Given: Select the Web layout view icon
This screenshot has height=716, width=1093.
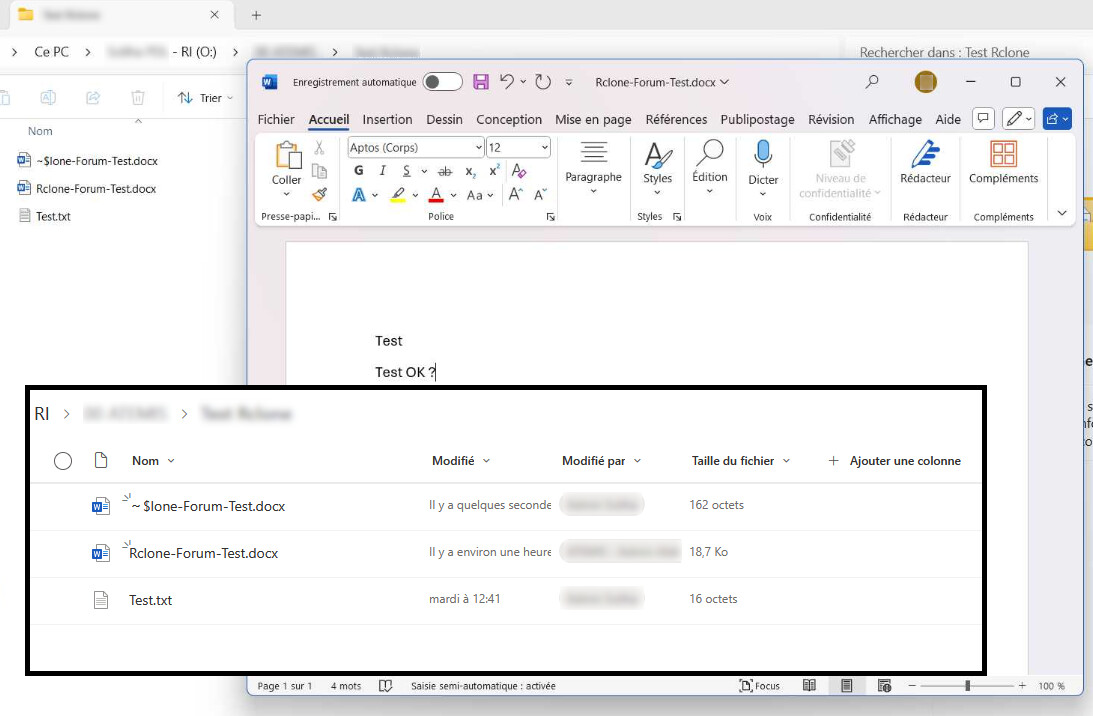Looking at the screenshot, I should tap(884, 686).
